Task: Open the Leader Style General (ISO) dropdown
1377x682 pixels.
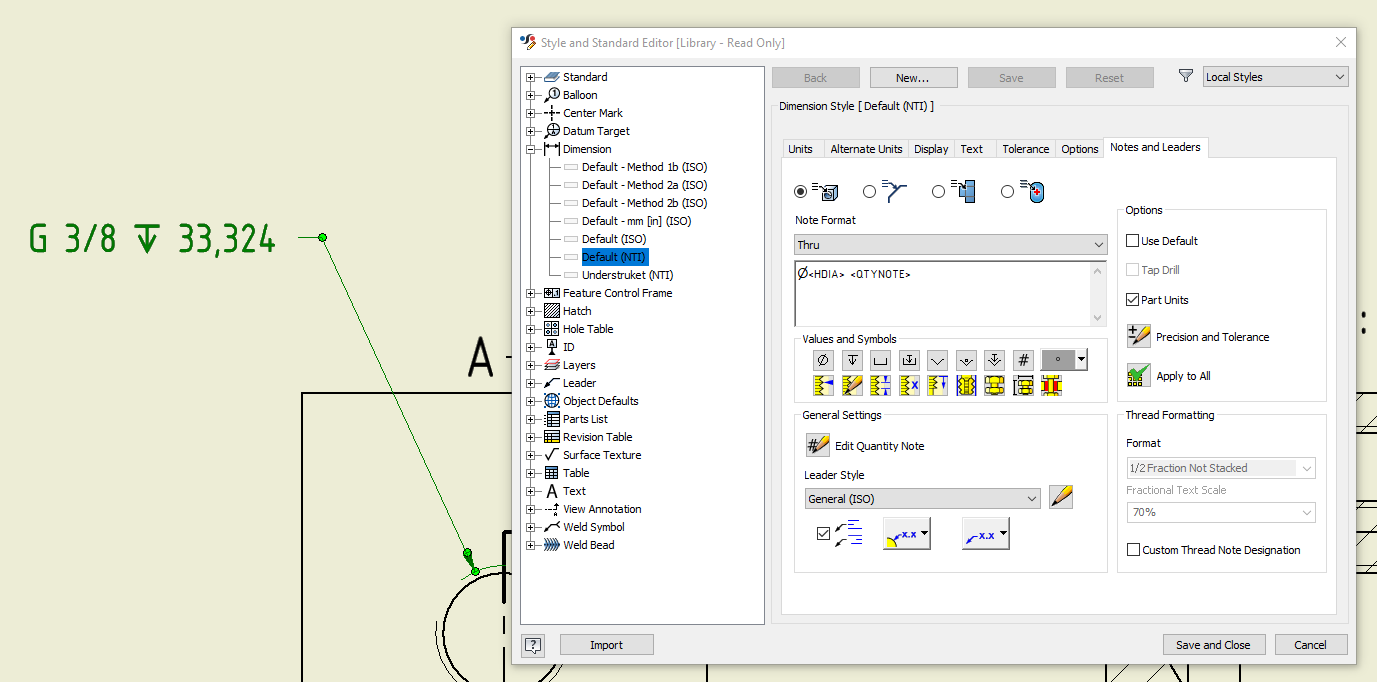Action: click(x=1033, y=497)
